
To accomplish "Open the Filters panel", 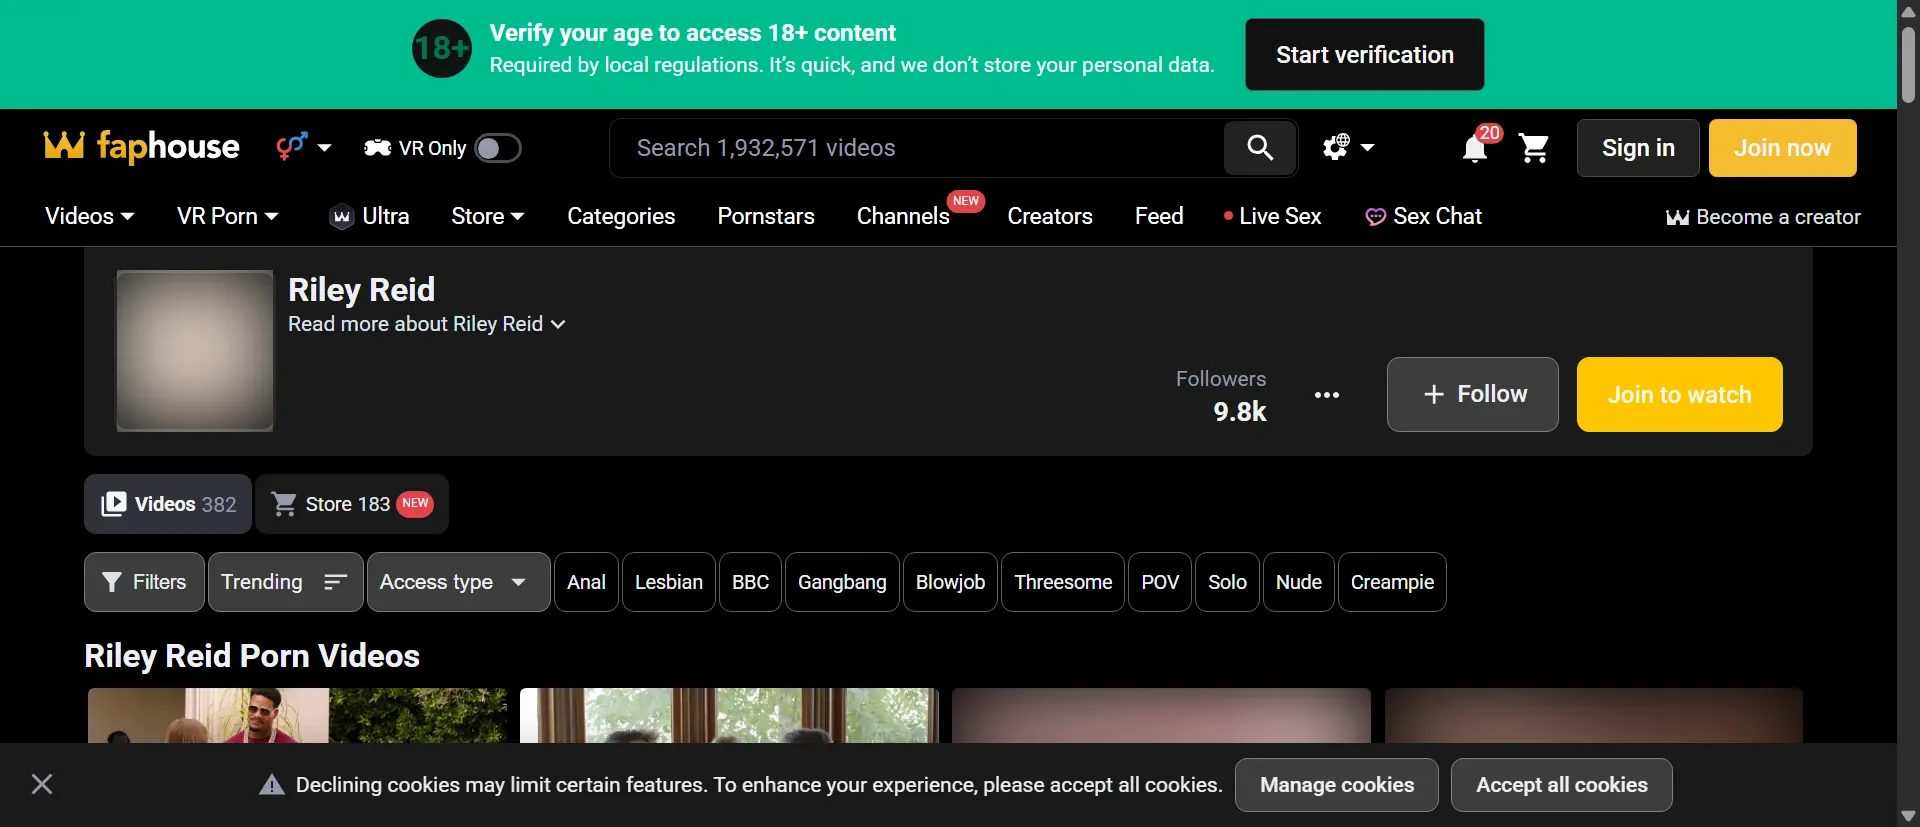I will coord(144,582).
